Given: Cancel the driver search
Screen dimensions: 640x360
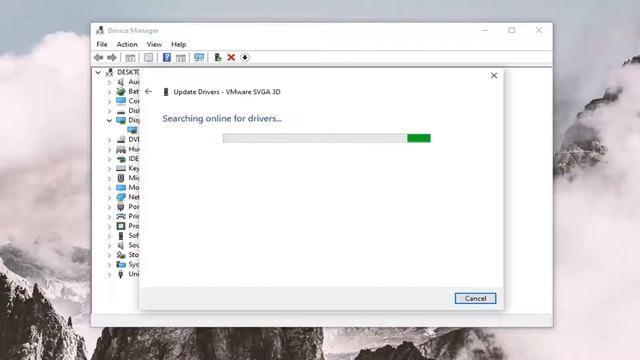Looking at the screenshot, I should coord(476,298).
